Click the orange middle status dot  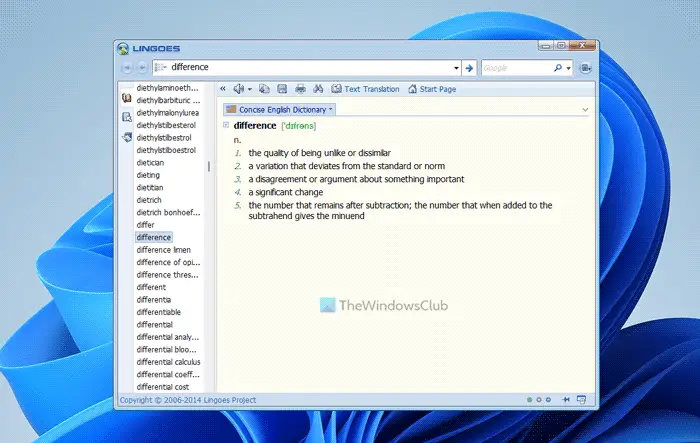pyautogui.click(x=539, y=400)
